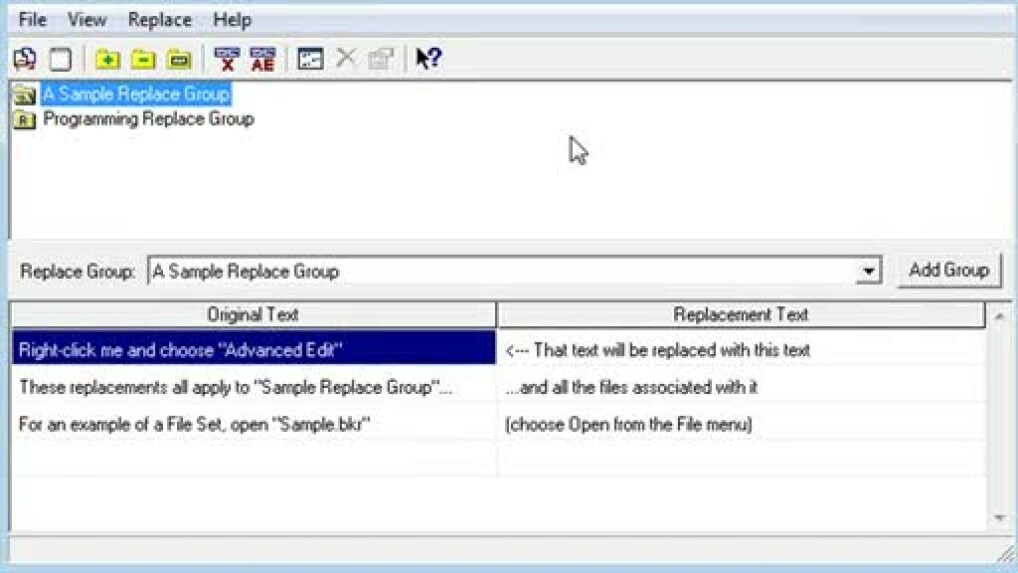Click the toolbar icon with red X

[x=227, y=59]
